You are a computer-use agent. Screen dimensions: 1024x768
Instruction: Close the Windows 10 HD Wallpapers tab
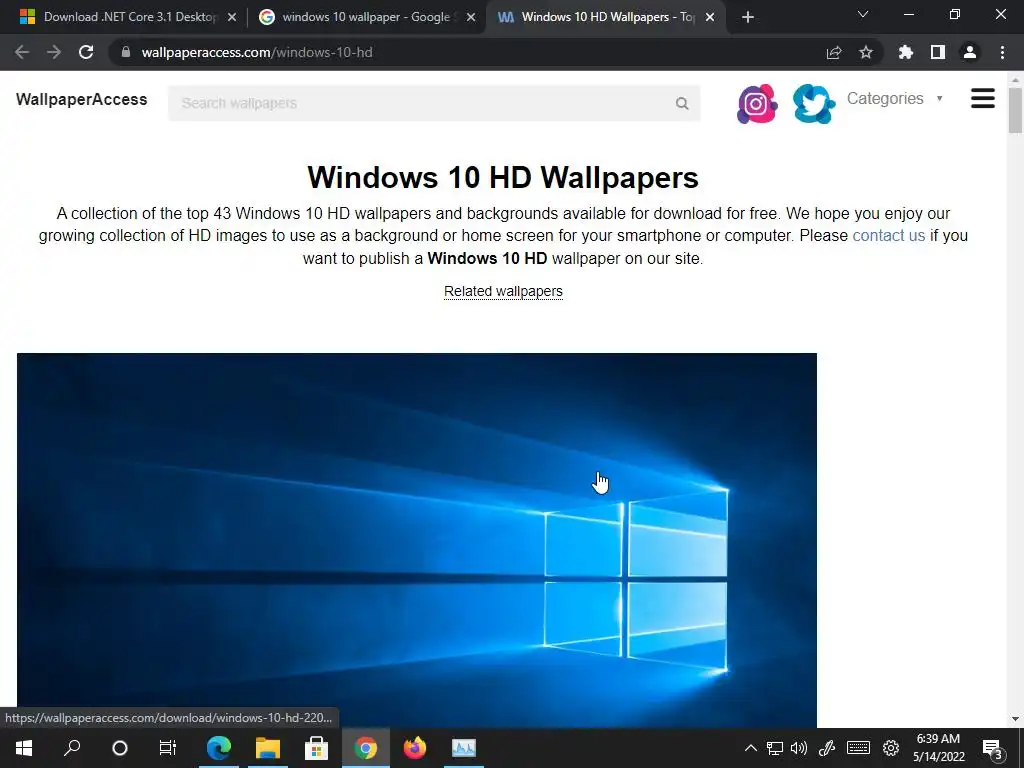[710, 17]
